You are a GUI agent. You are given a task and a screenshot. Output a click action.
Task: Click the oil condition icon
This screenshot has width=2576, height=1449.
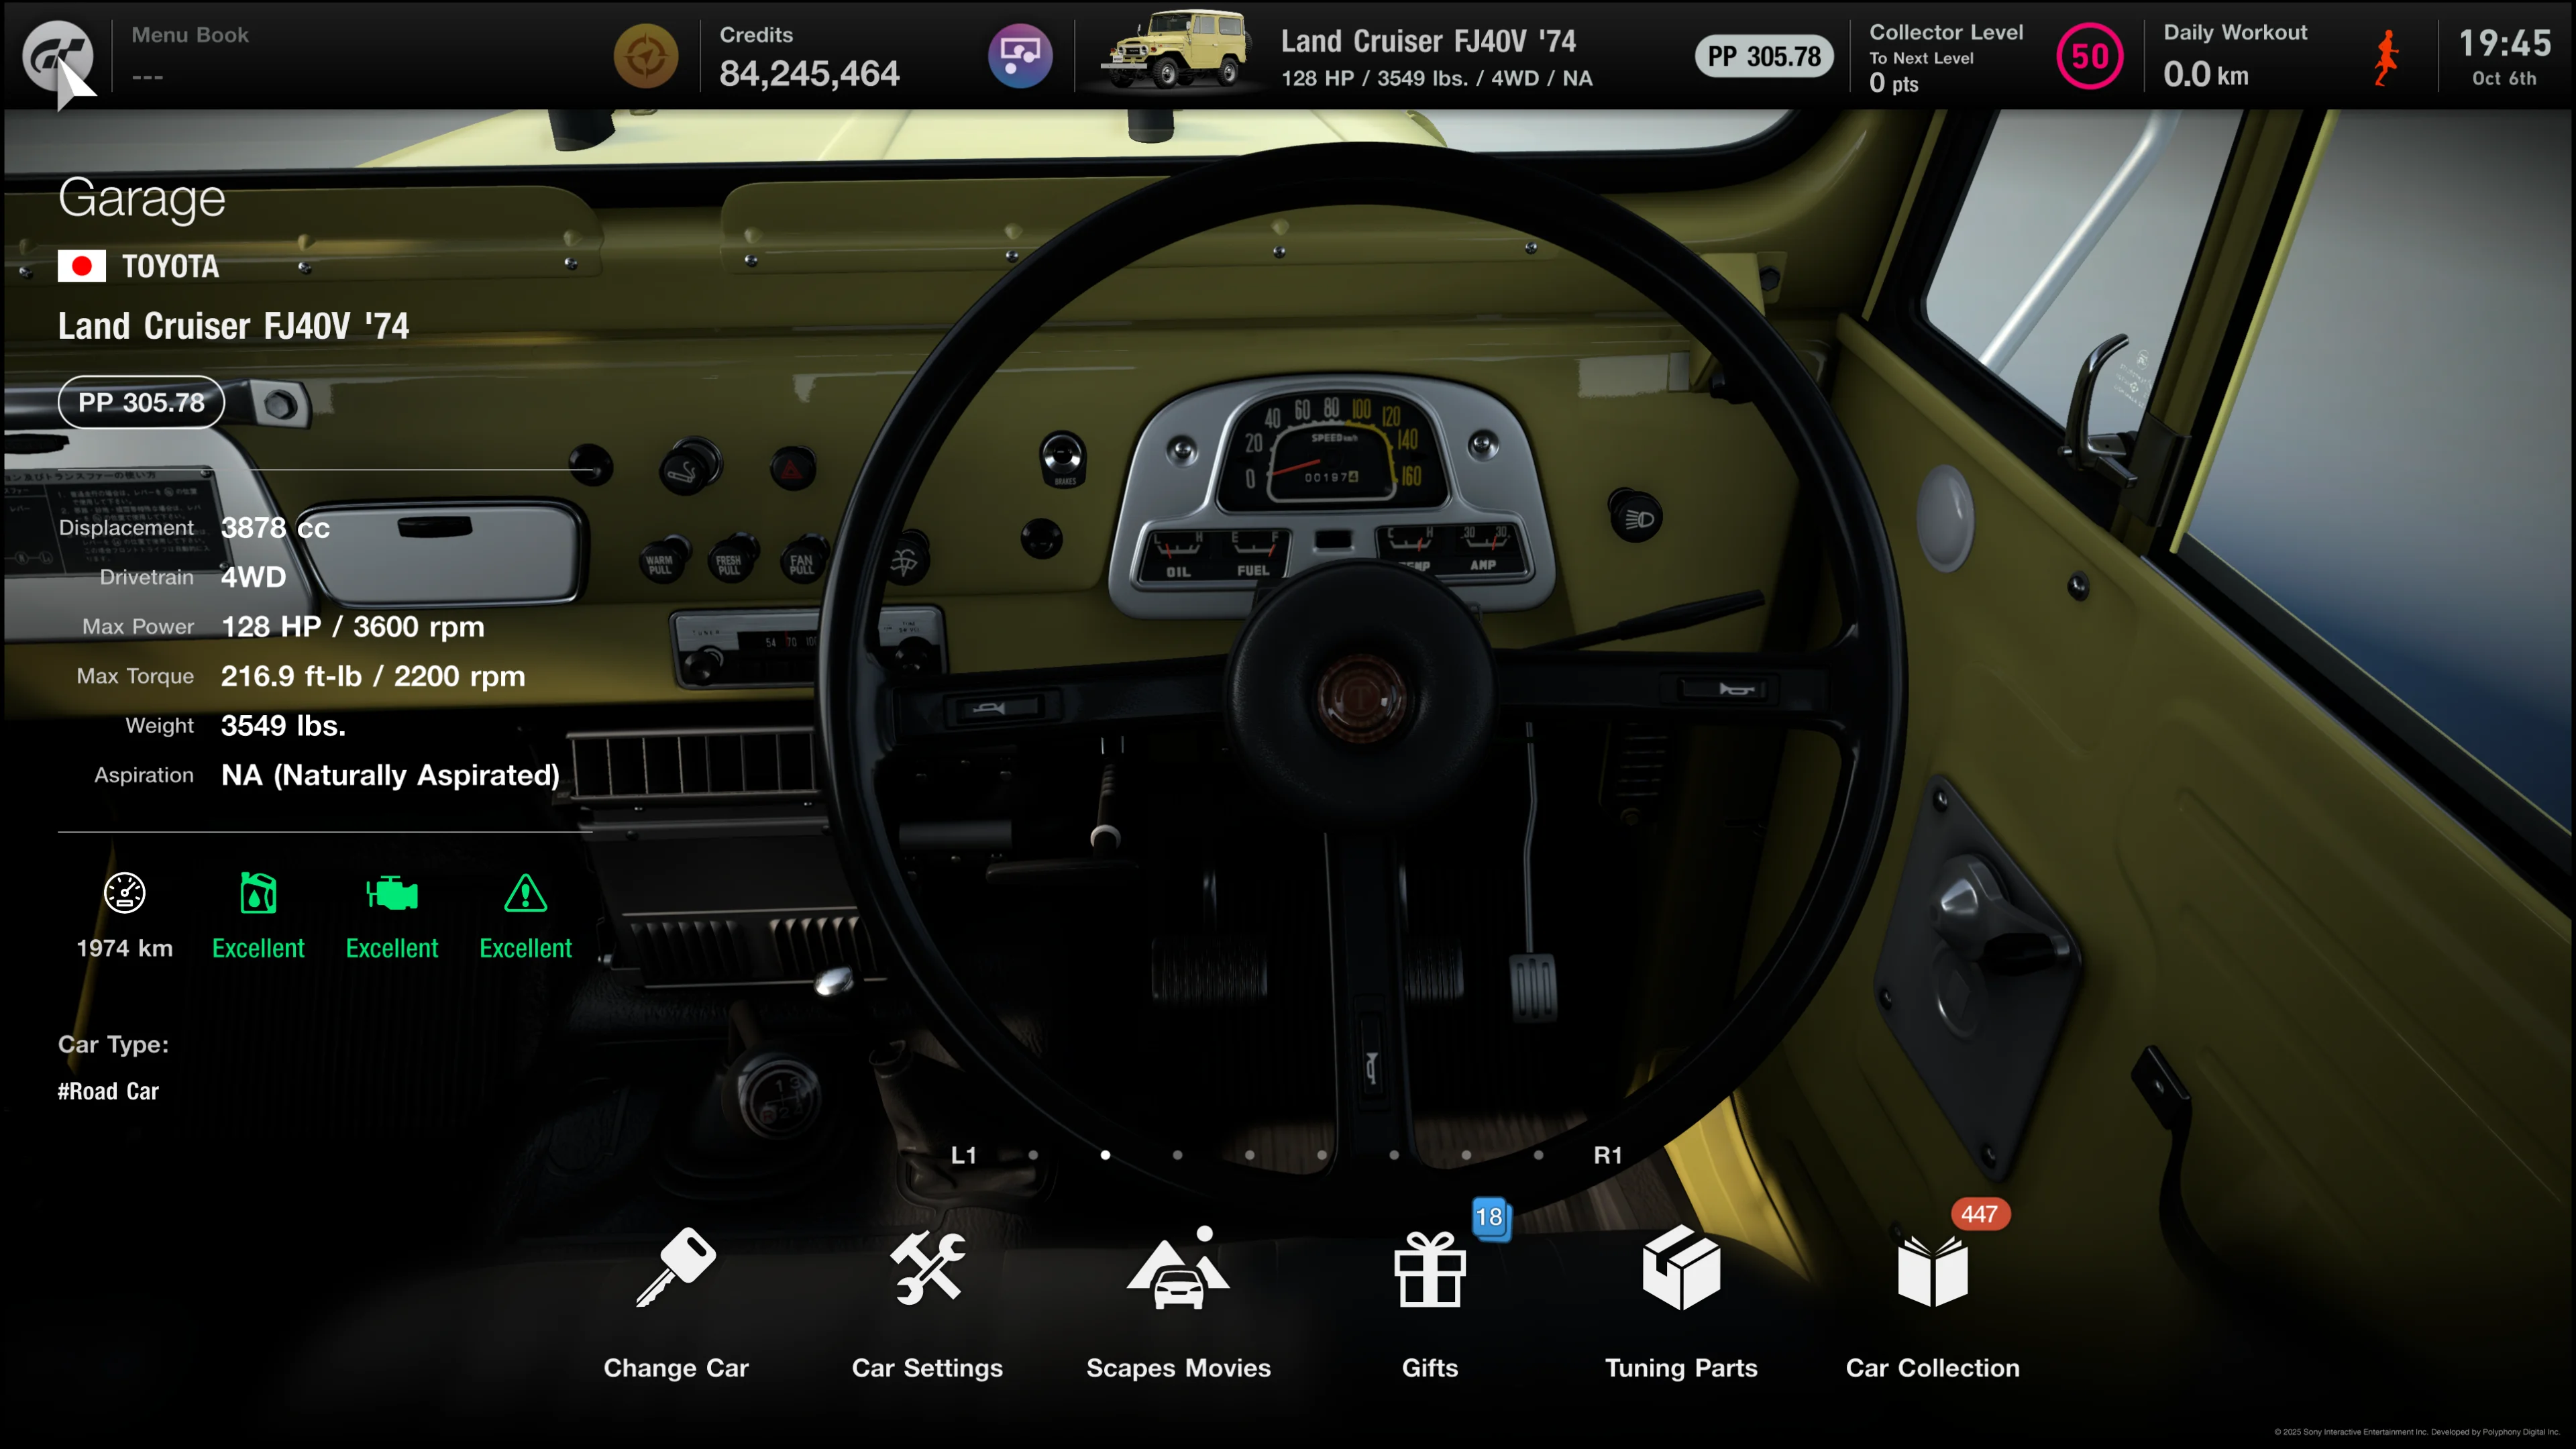(258, 892)
